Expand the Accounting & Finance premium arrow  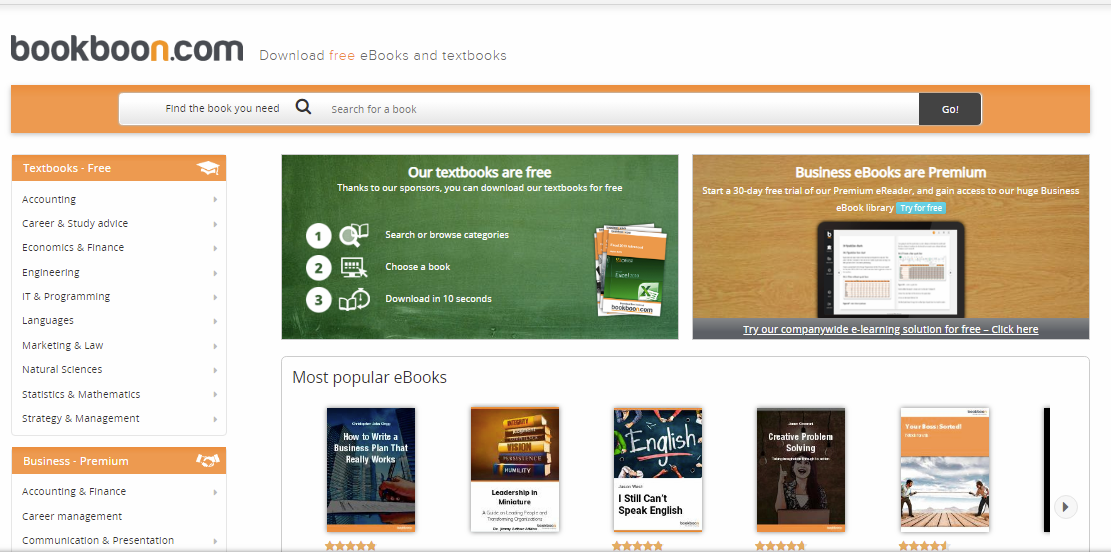(x=215, y=492)
